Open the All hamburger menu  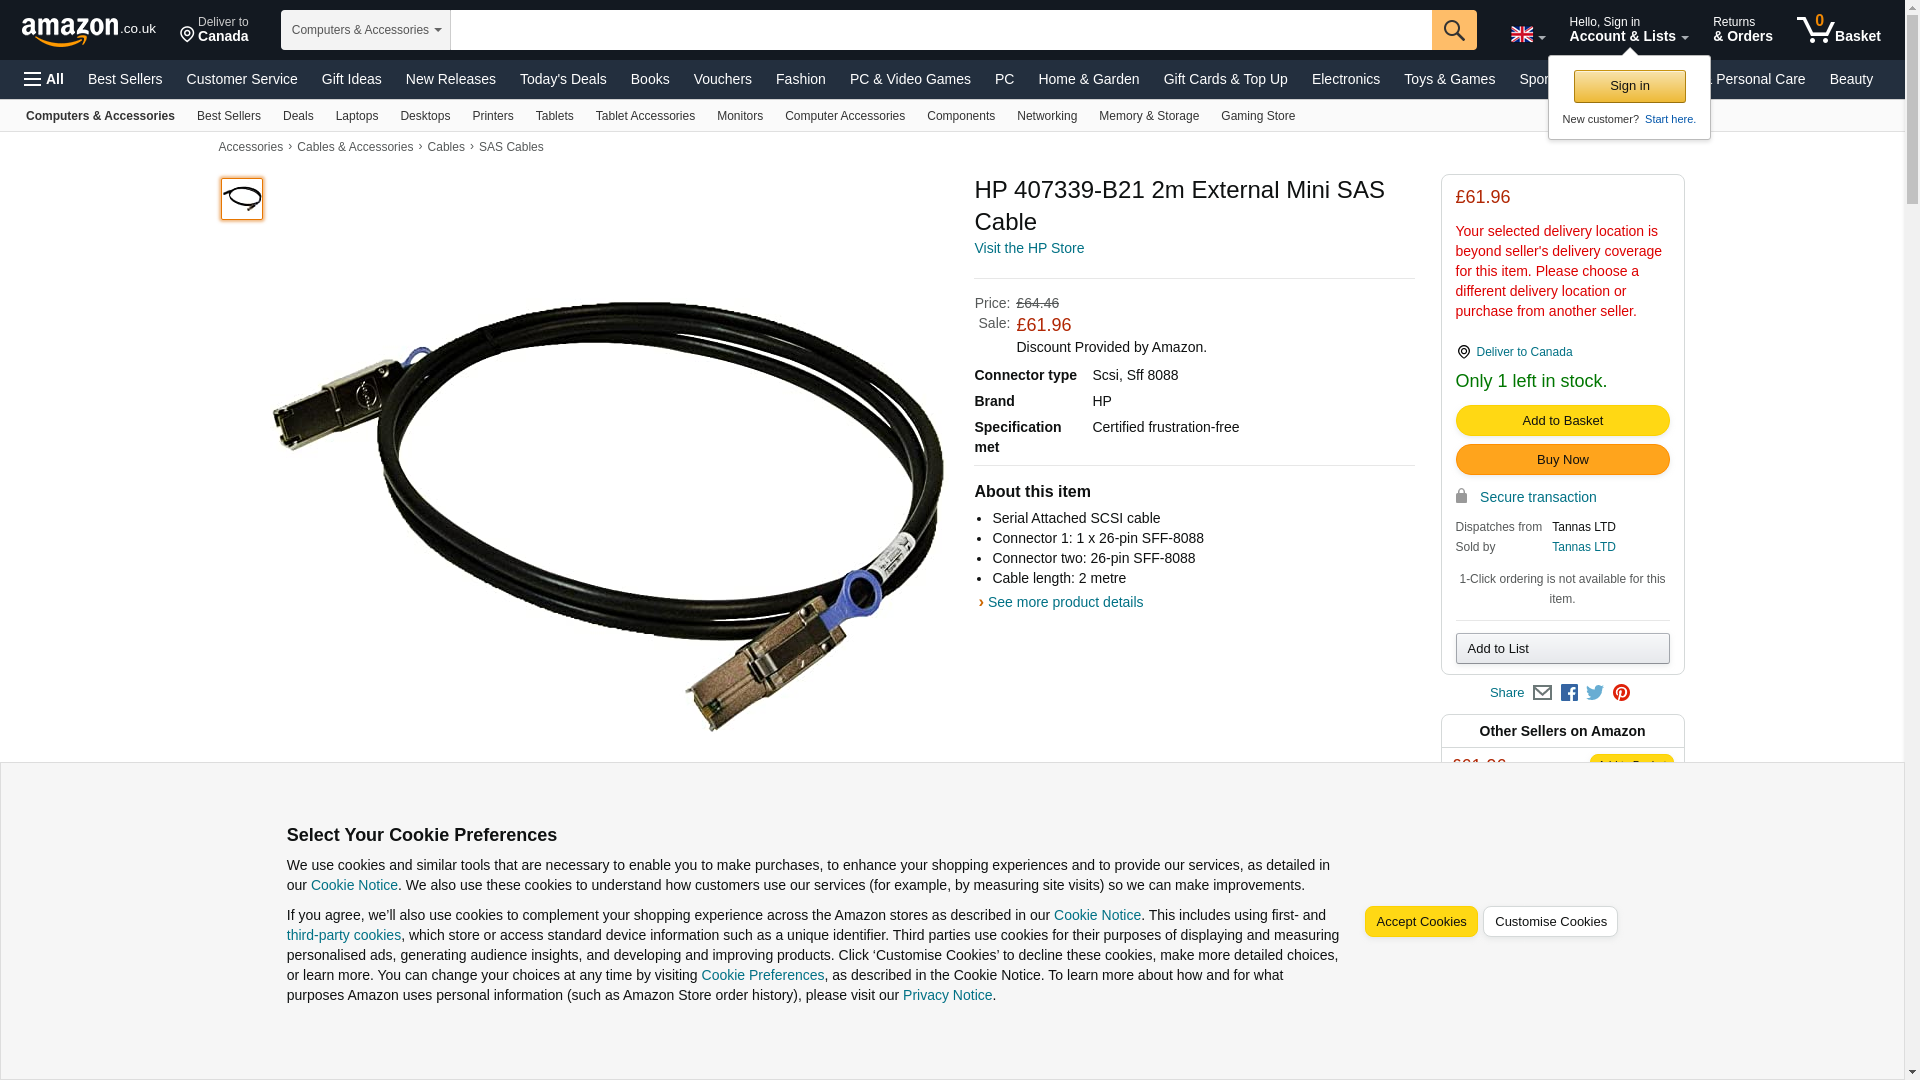point(44,79)
